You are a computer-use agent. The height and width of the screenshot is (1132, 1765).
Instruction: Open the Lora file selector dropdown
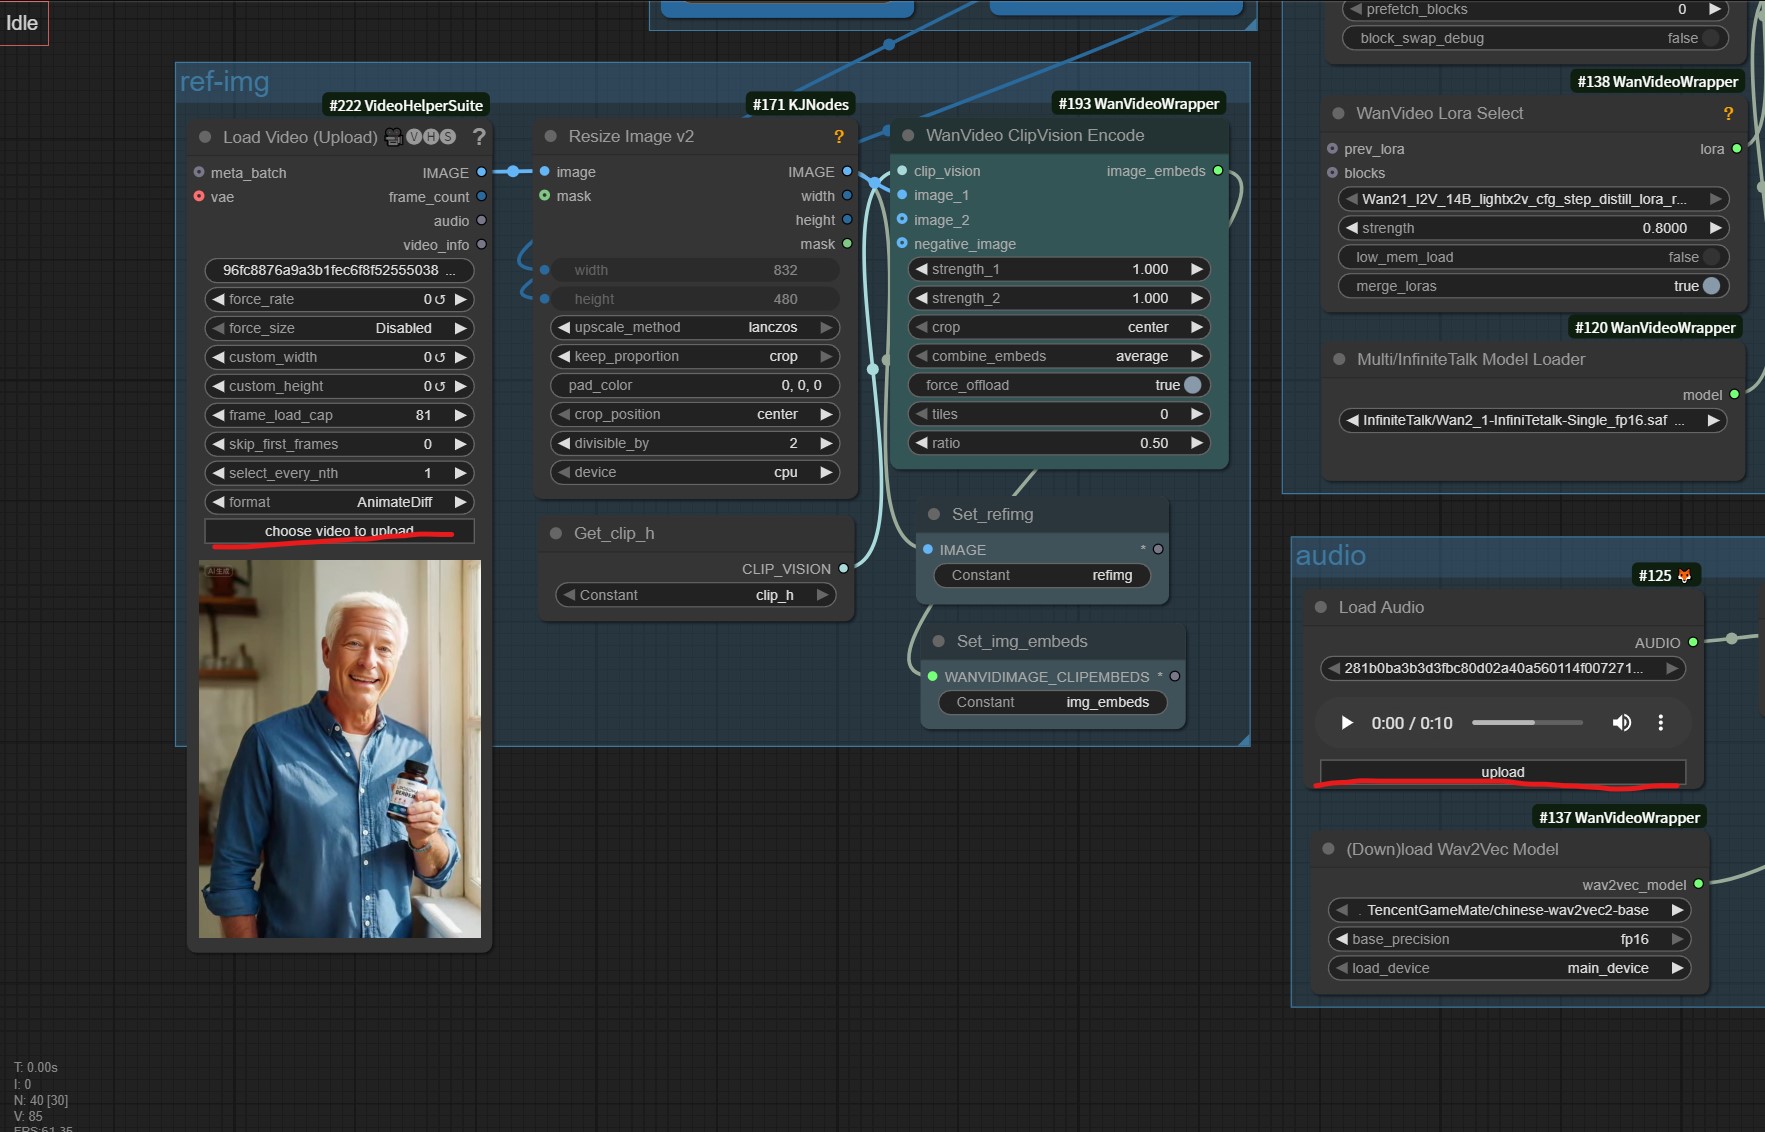point(1533,199)
